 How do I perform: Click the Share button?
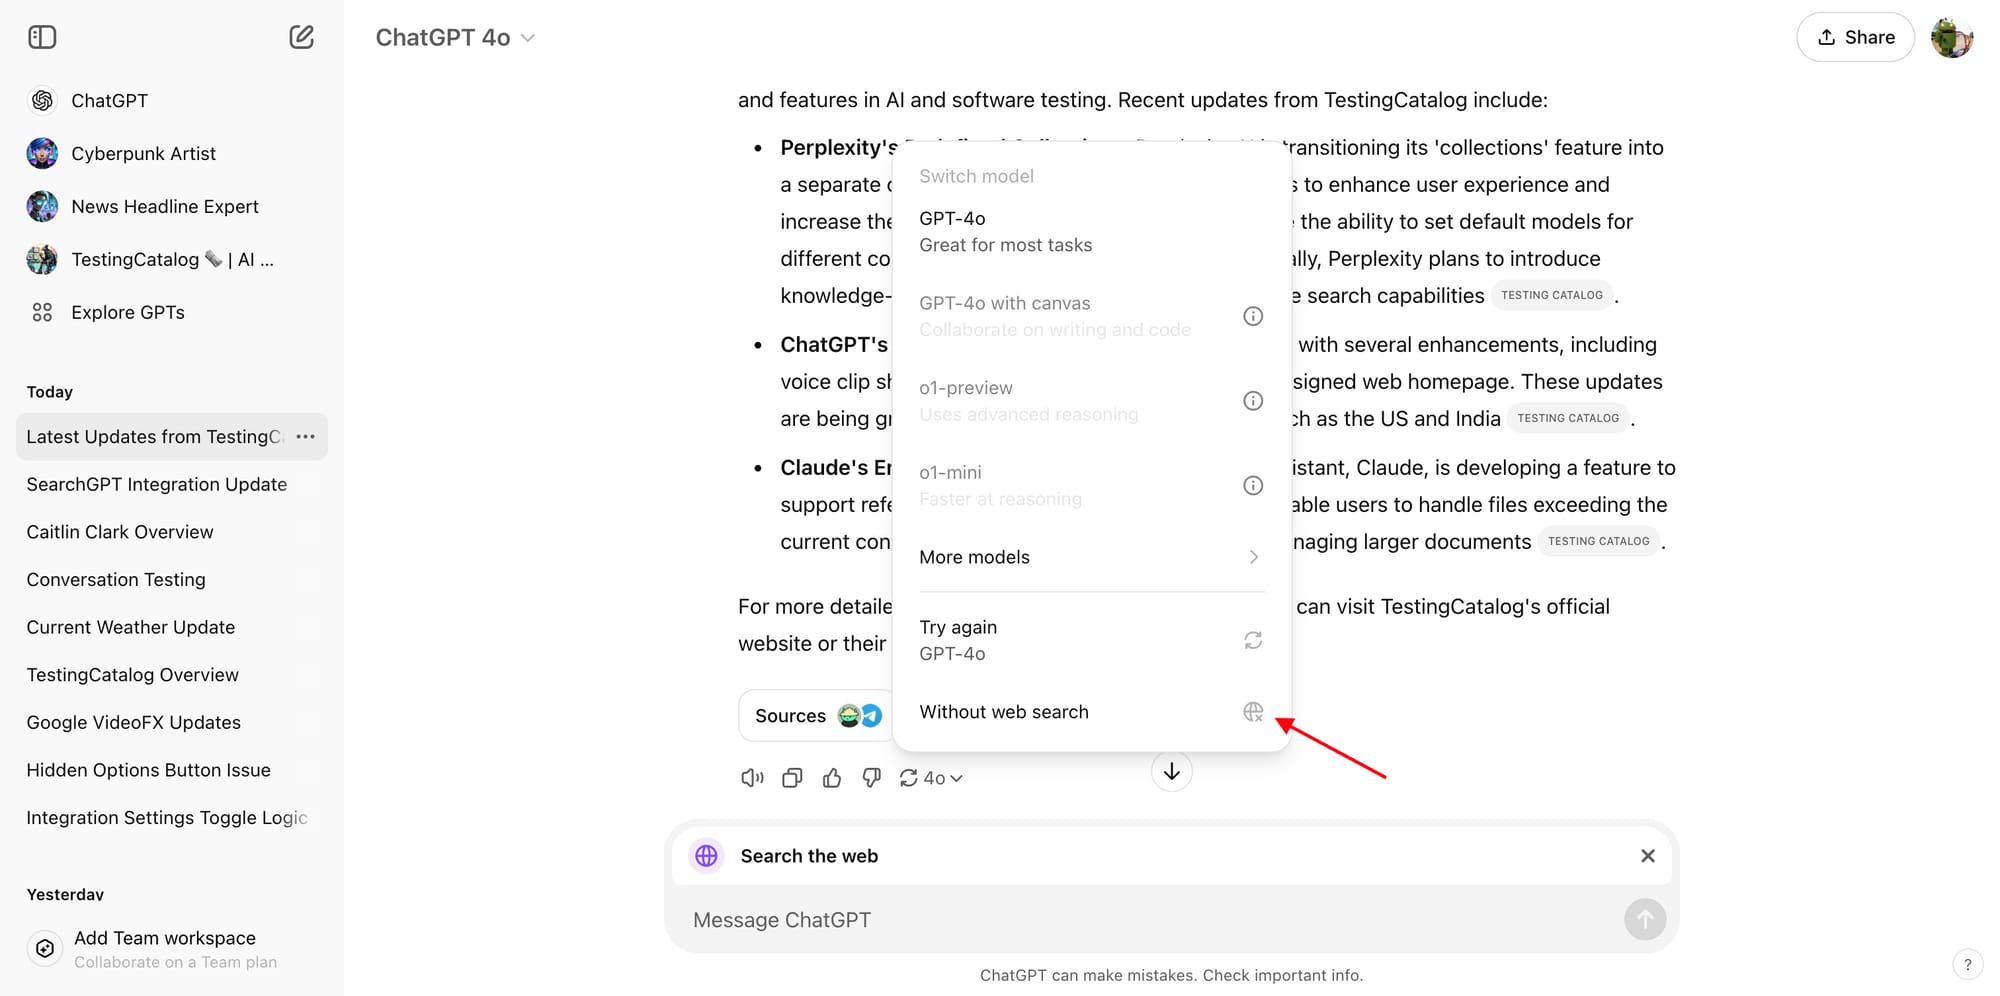click(x=1855, y=37)
